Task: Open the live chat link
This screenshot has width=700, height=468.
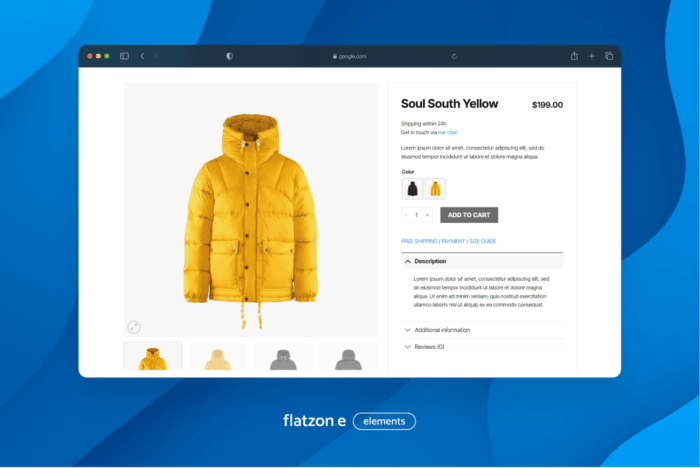Action: coord(447,132)
